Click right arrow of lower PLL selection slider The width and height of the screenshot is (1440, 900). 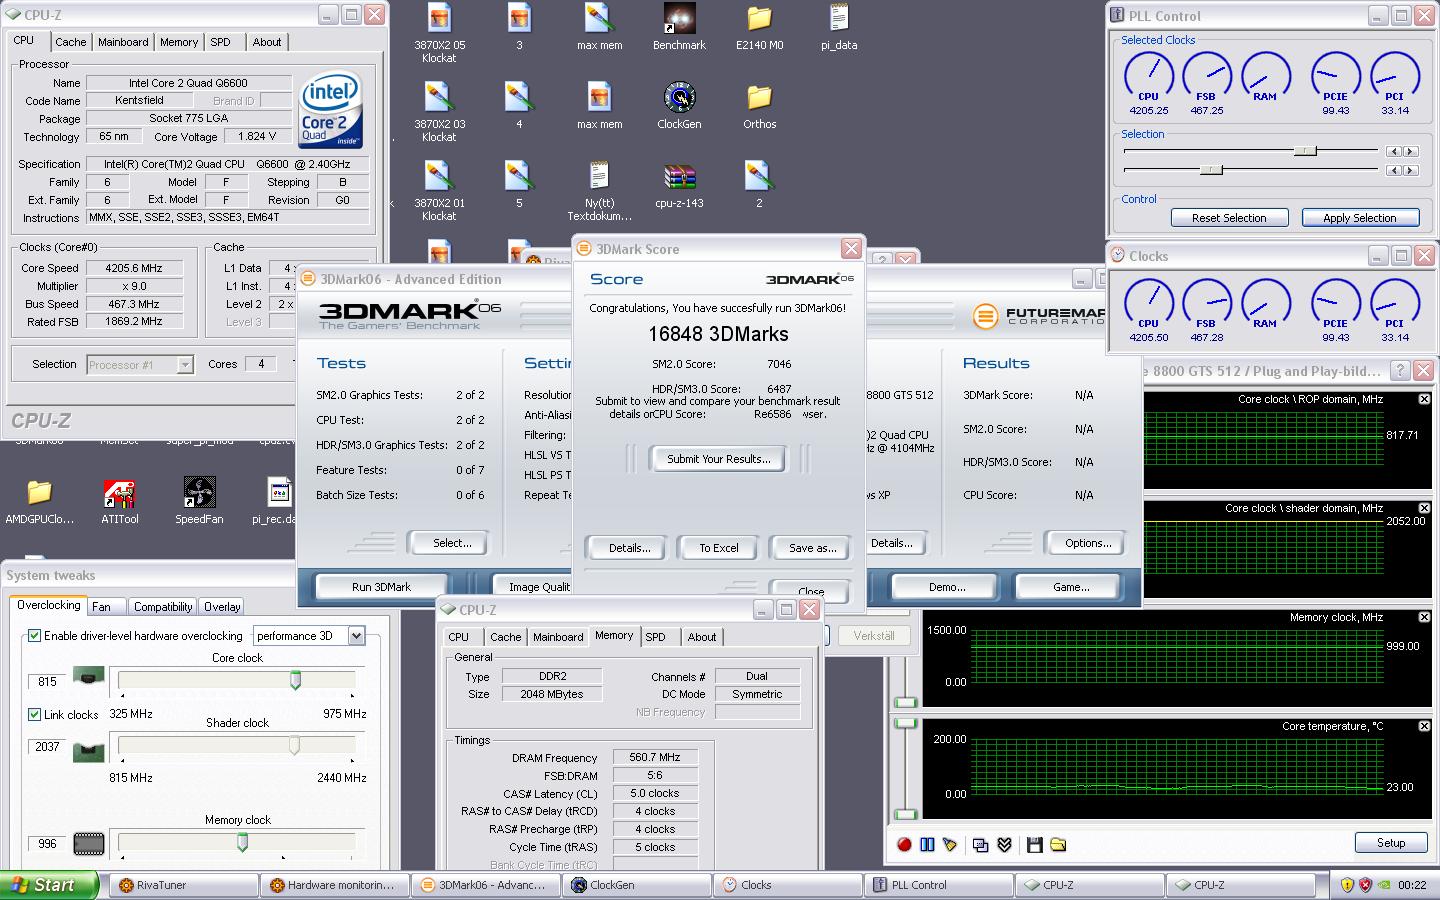[x=1410, y=170]
